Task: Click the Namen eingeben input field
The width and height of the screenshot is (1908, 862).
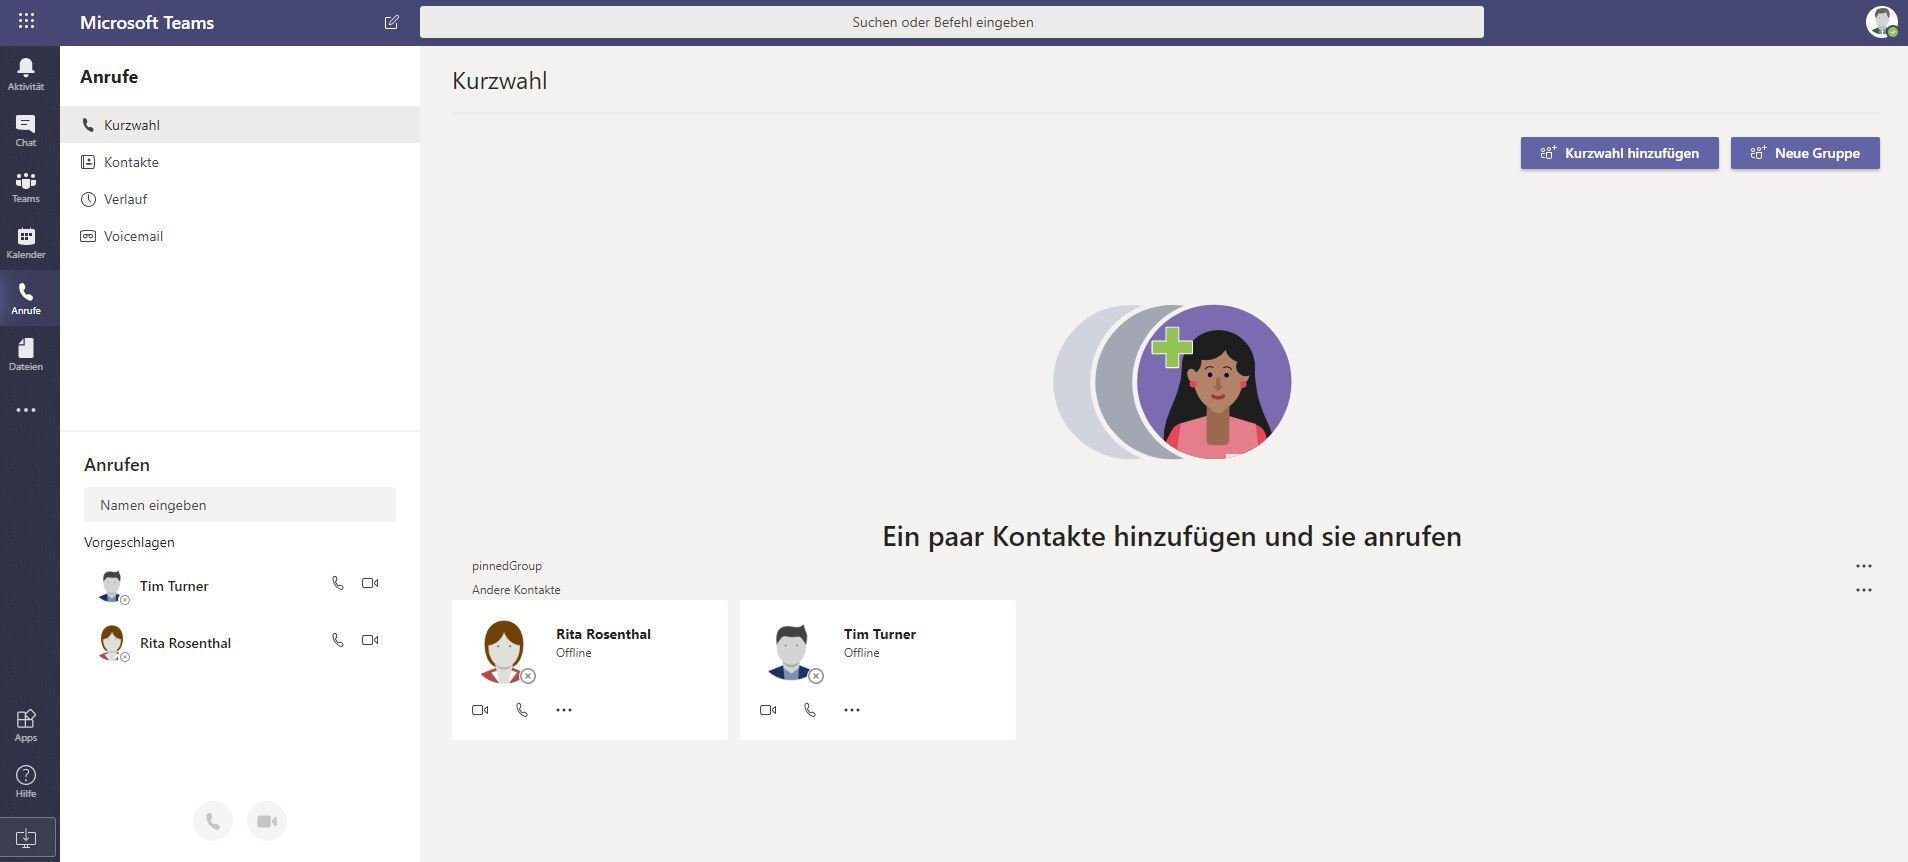Action: coord(240,505)
